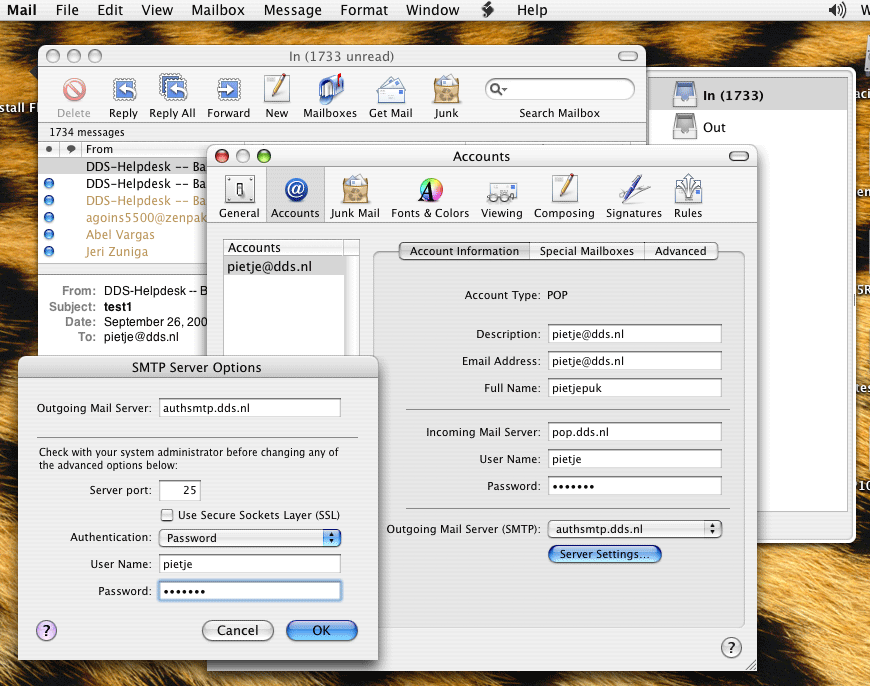Open Outgoing Mail Server (SMTP) dropdown

[634, 529]
